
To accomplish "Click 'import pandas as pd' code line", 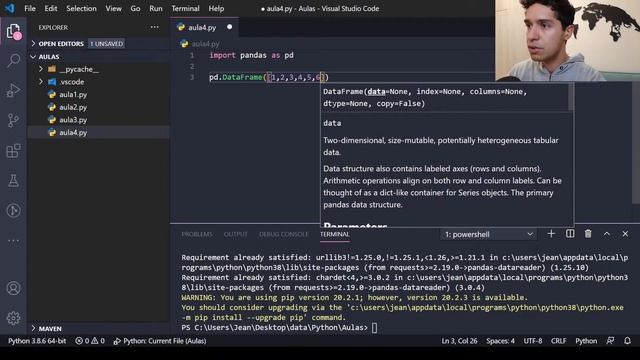I will 251,55.
